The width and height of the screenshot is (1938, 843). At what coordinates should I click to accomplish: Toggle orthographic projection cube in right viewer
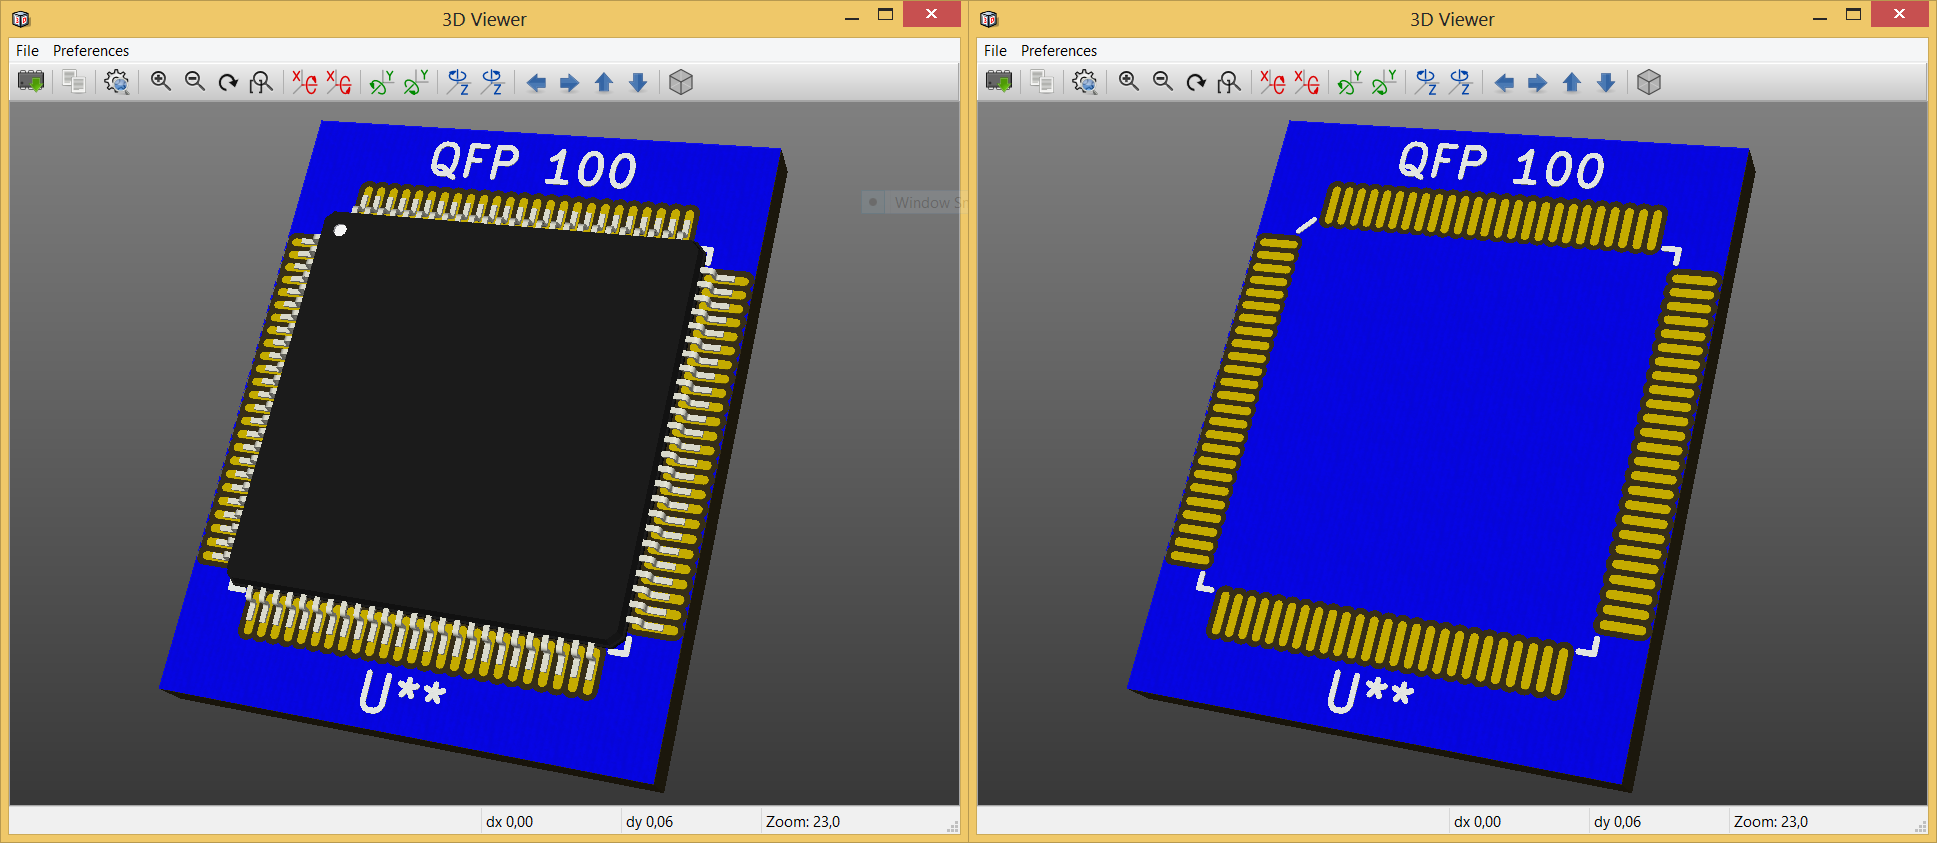coord(1649,82)
